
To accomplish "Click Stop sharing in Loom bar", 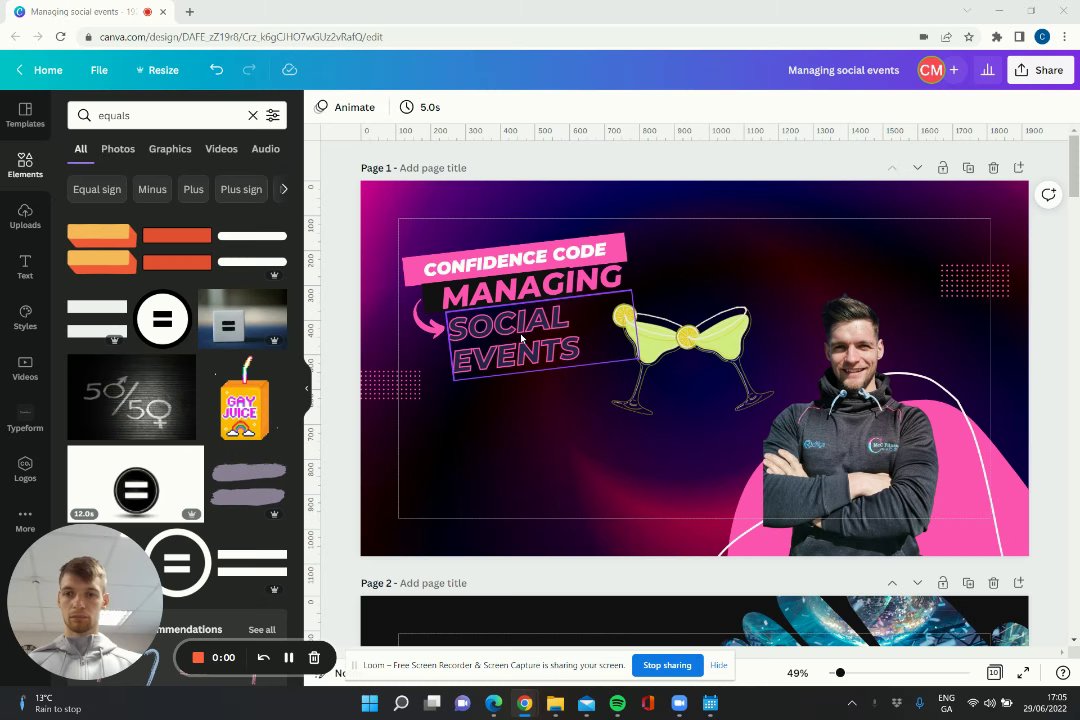I will (x=667, y=665).
